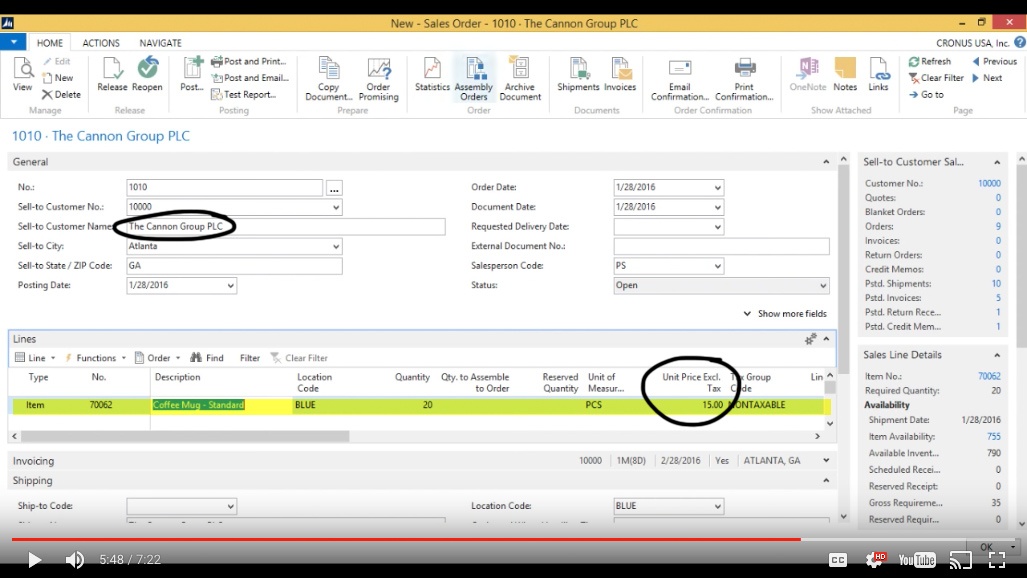Open Test Report
Screen dimensions: 1027x578
coord(243,94)
